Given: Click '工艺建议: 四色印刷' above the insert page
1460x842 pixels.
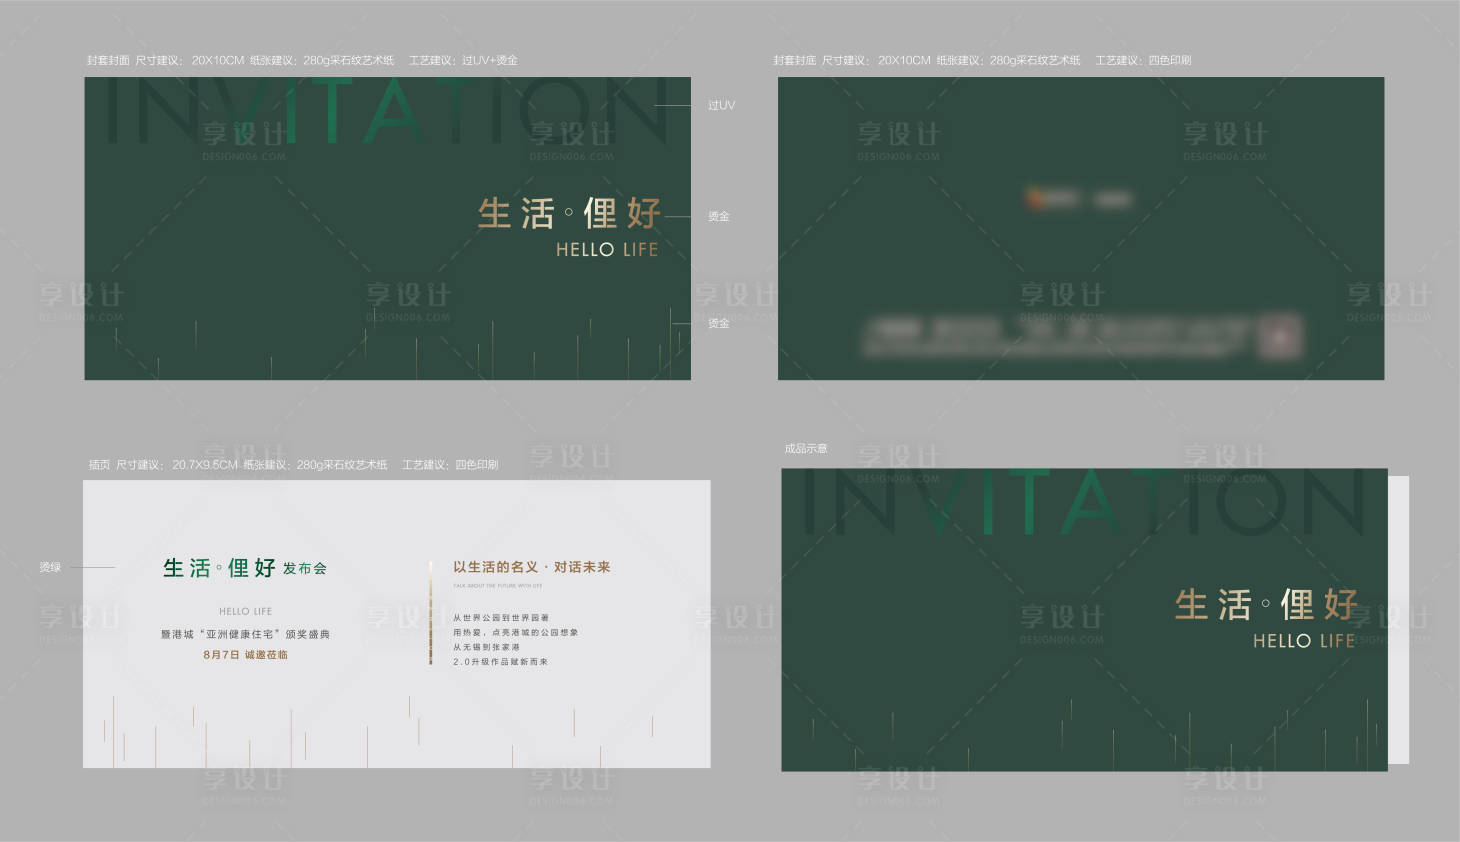Looking at the screenshot, I should click(450, 465).
